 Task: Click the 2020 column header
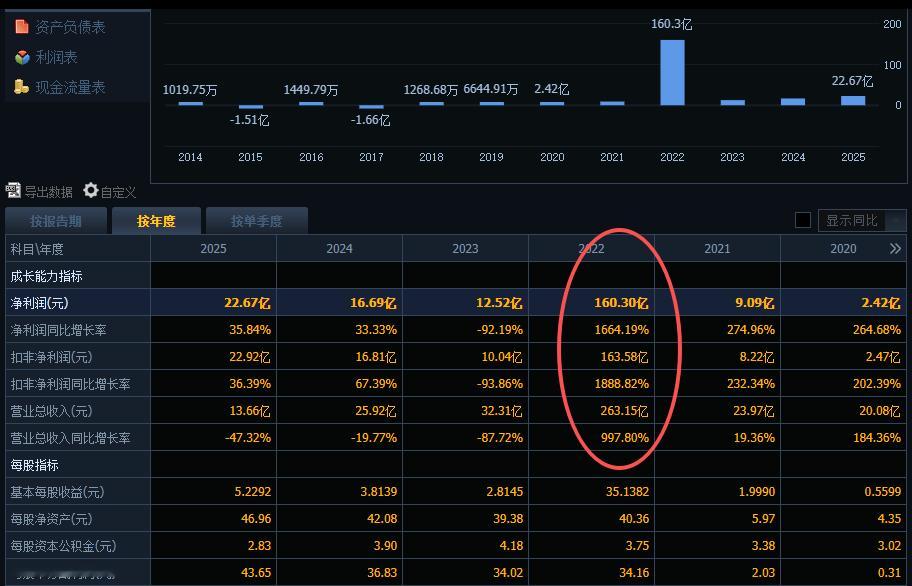point(843,249)
